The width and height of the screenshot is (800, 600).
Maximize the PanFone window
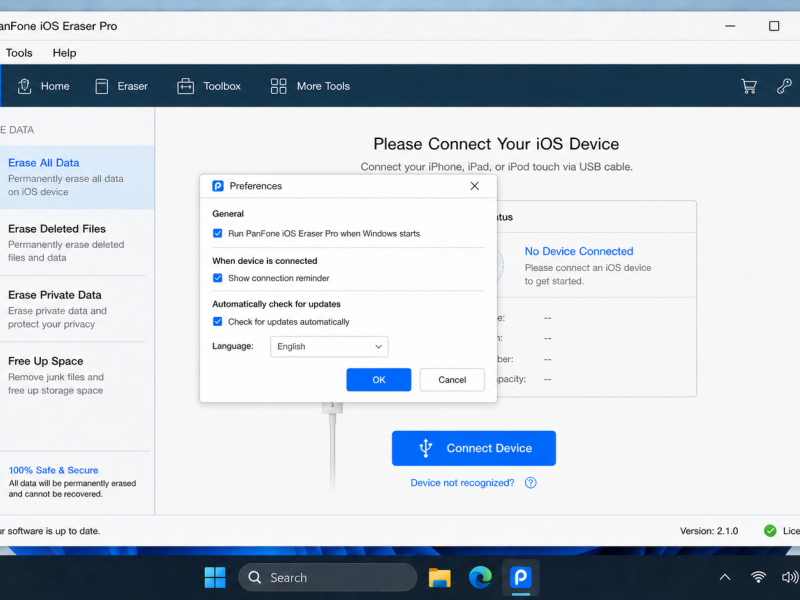click(774, 26)
